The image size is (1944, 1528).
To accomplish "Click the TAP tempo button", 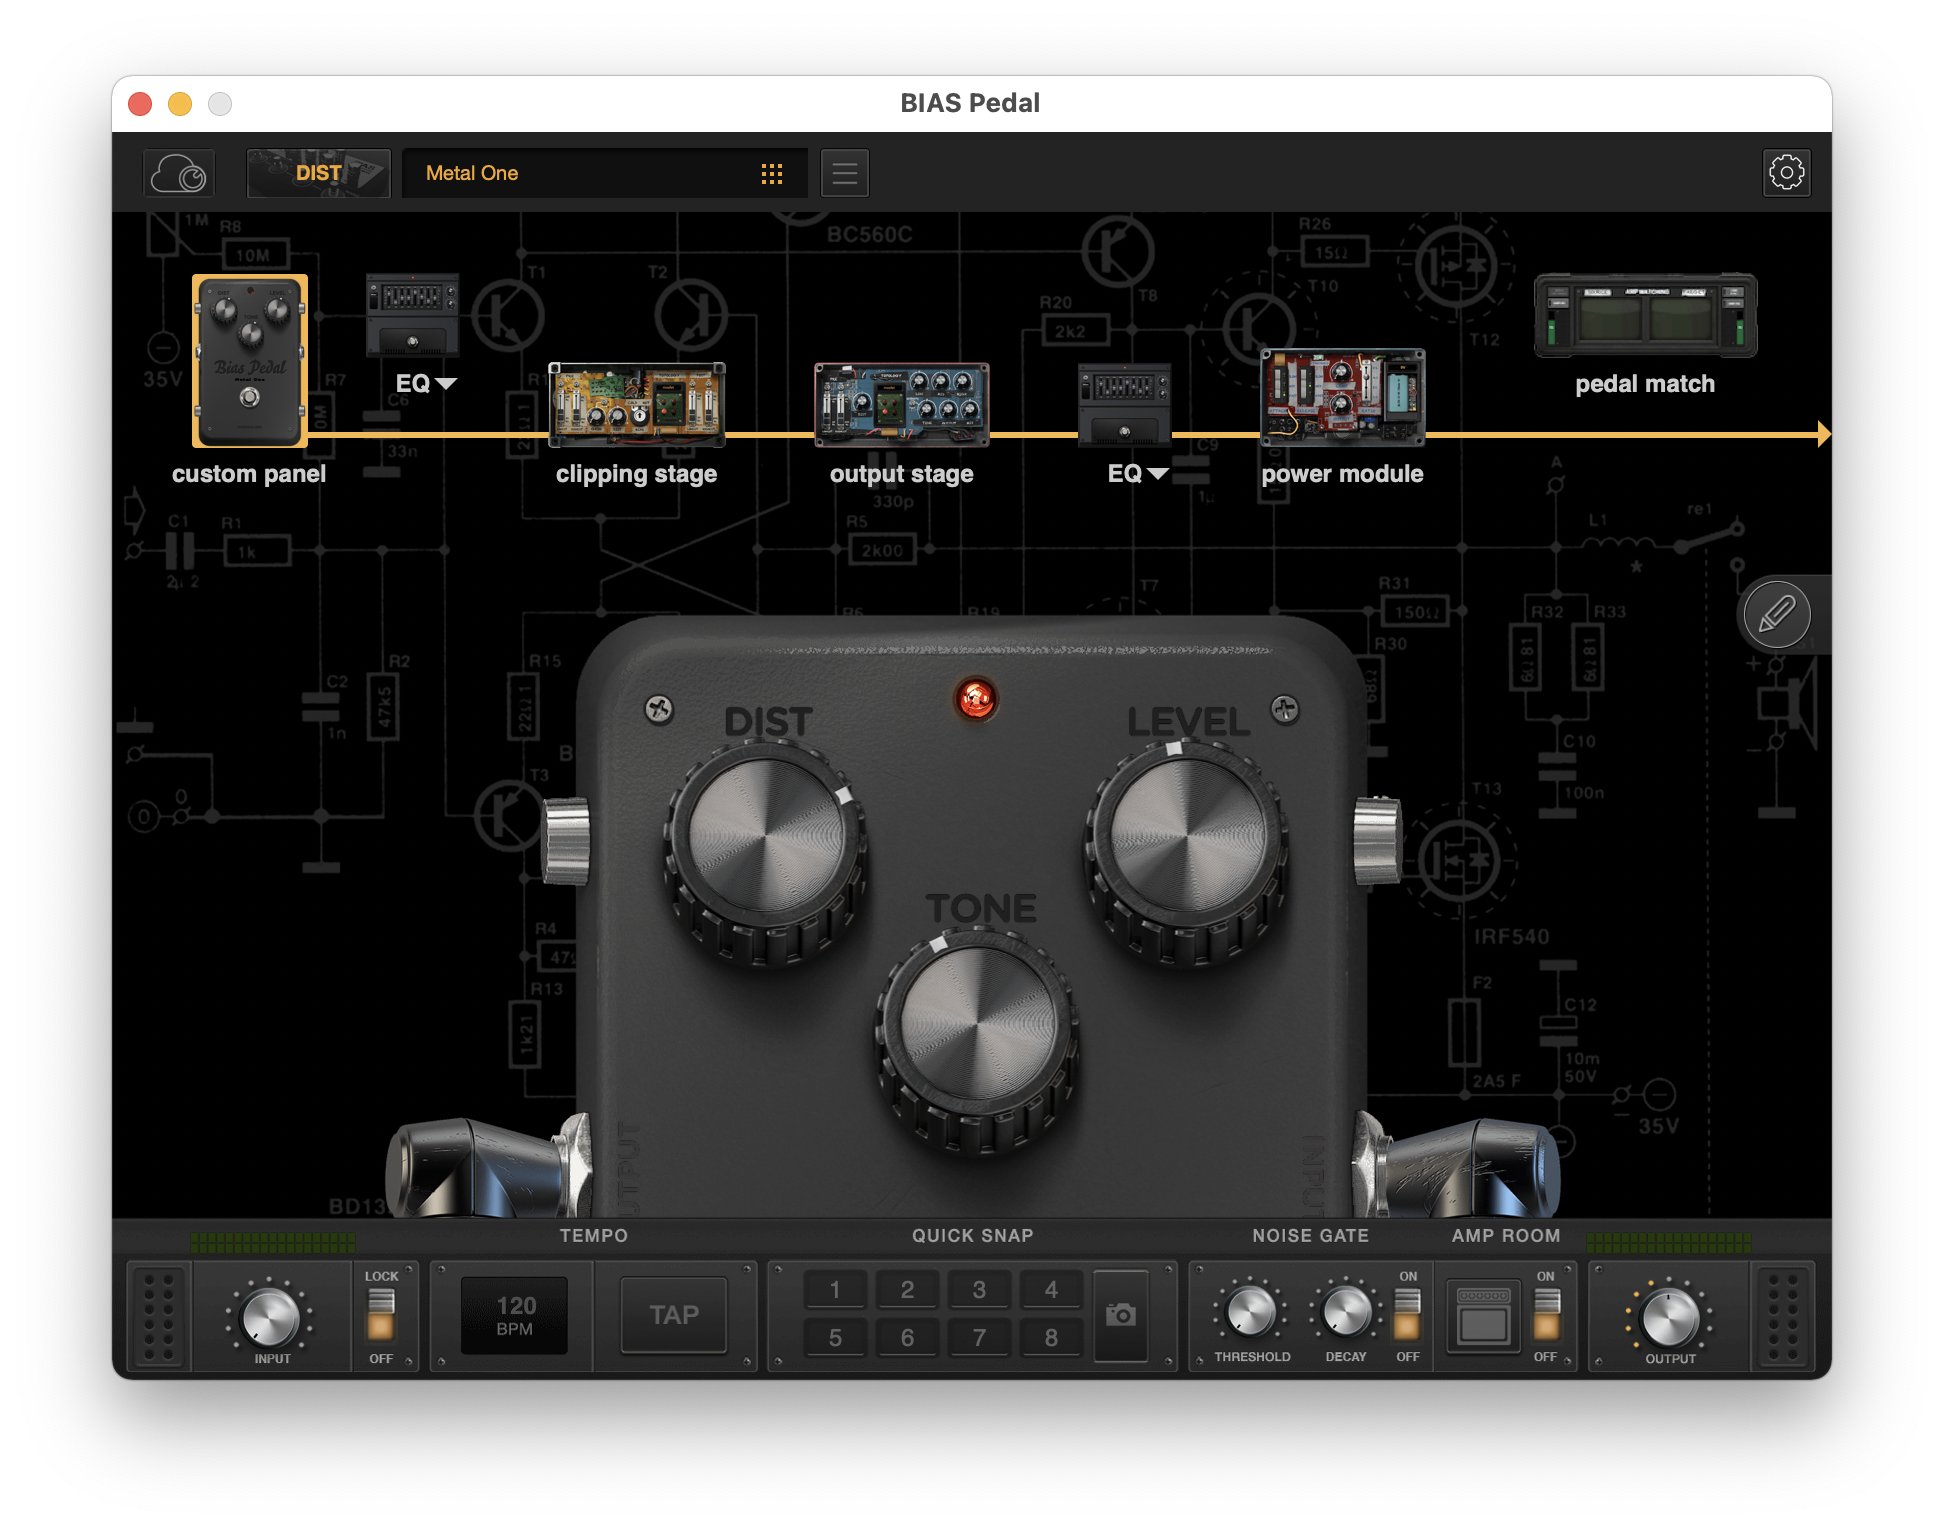I will pos(674,1315).
